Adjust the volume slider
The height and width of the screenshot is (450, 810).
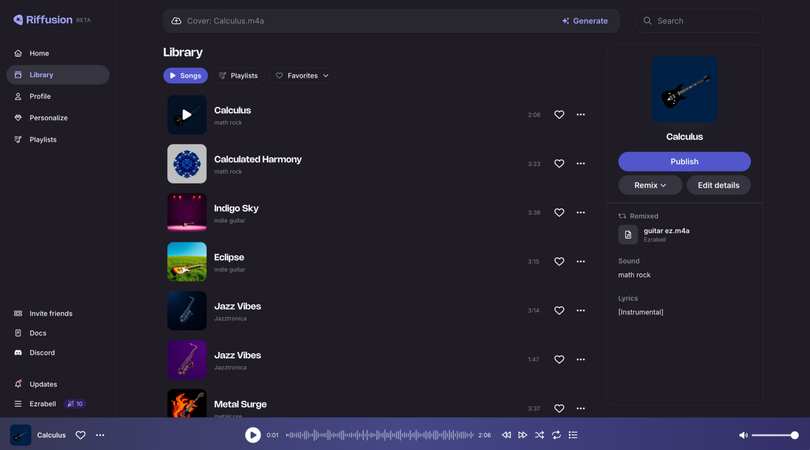click(x=775, y=435)
